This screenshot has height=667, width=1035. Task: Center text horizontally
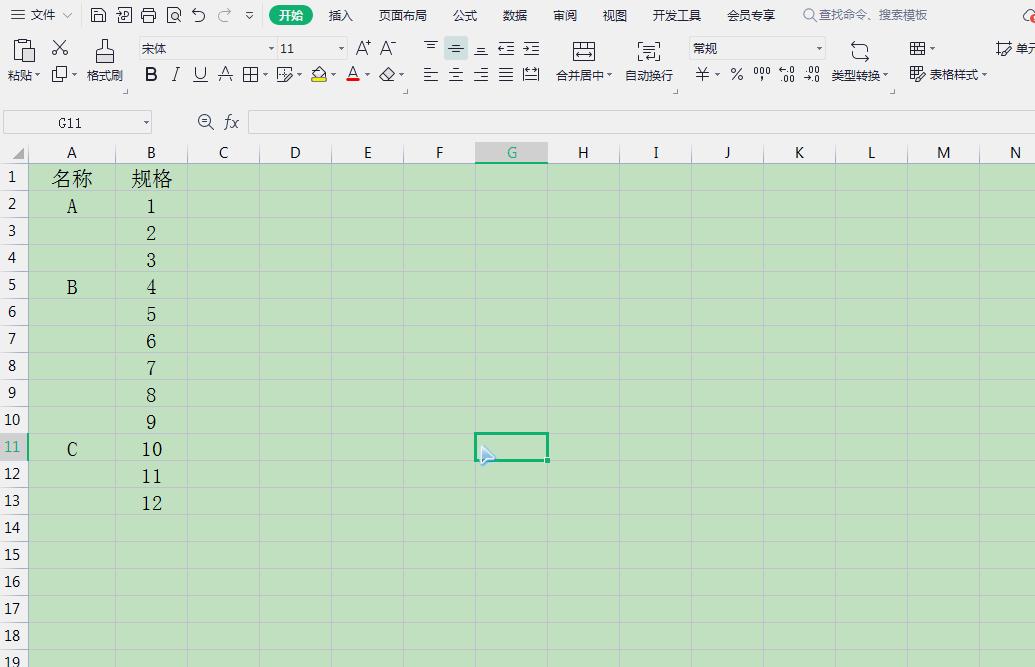coord(455,75)
